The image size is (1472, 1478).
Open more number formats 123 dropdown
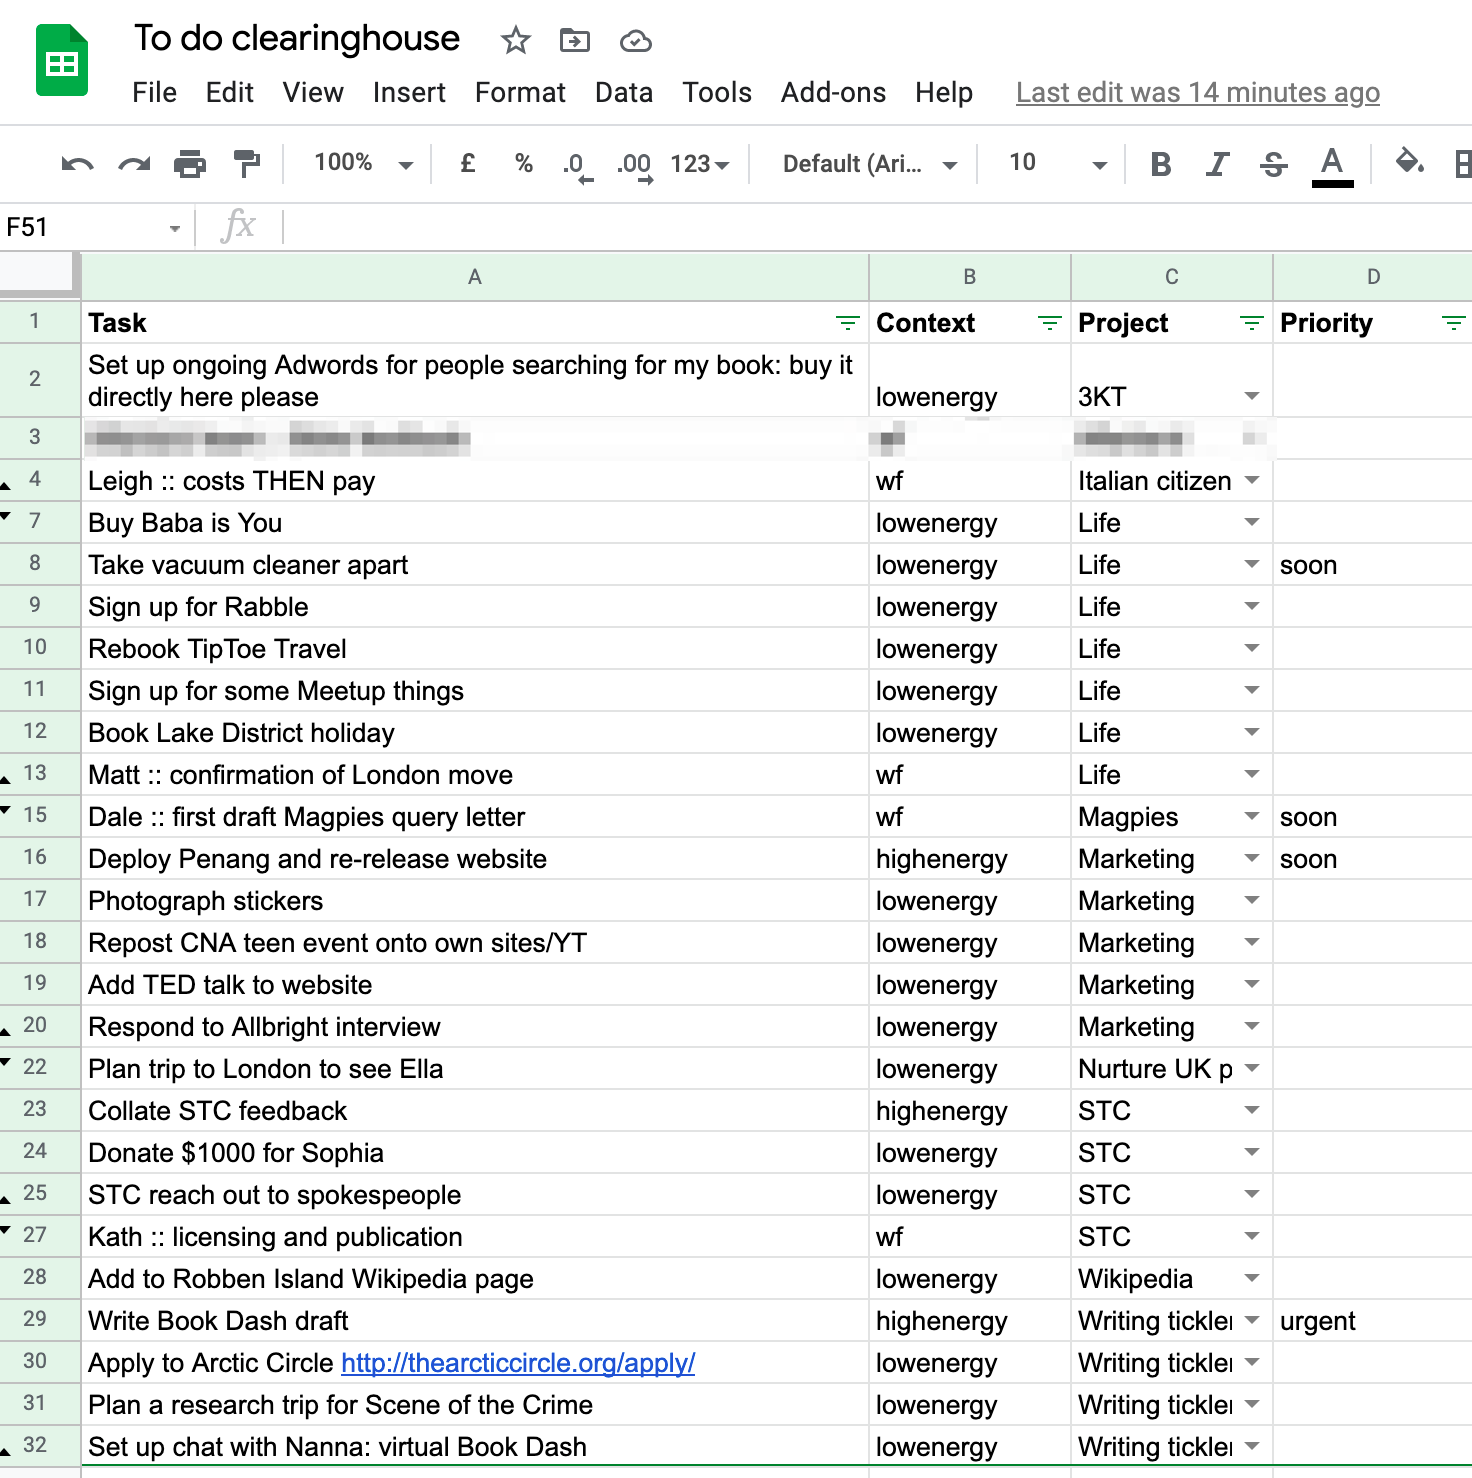pos(700,164)
